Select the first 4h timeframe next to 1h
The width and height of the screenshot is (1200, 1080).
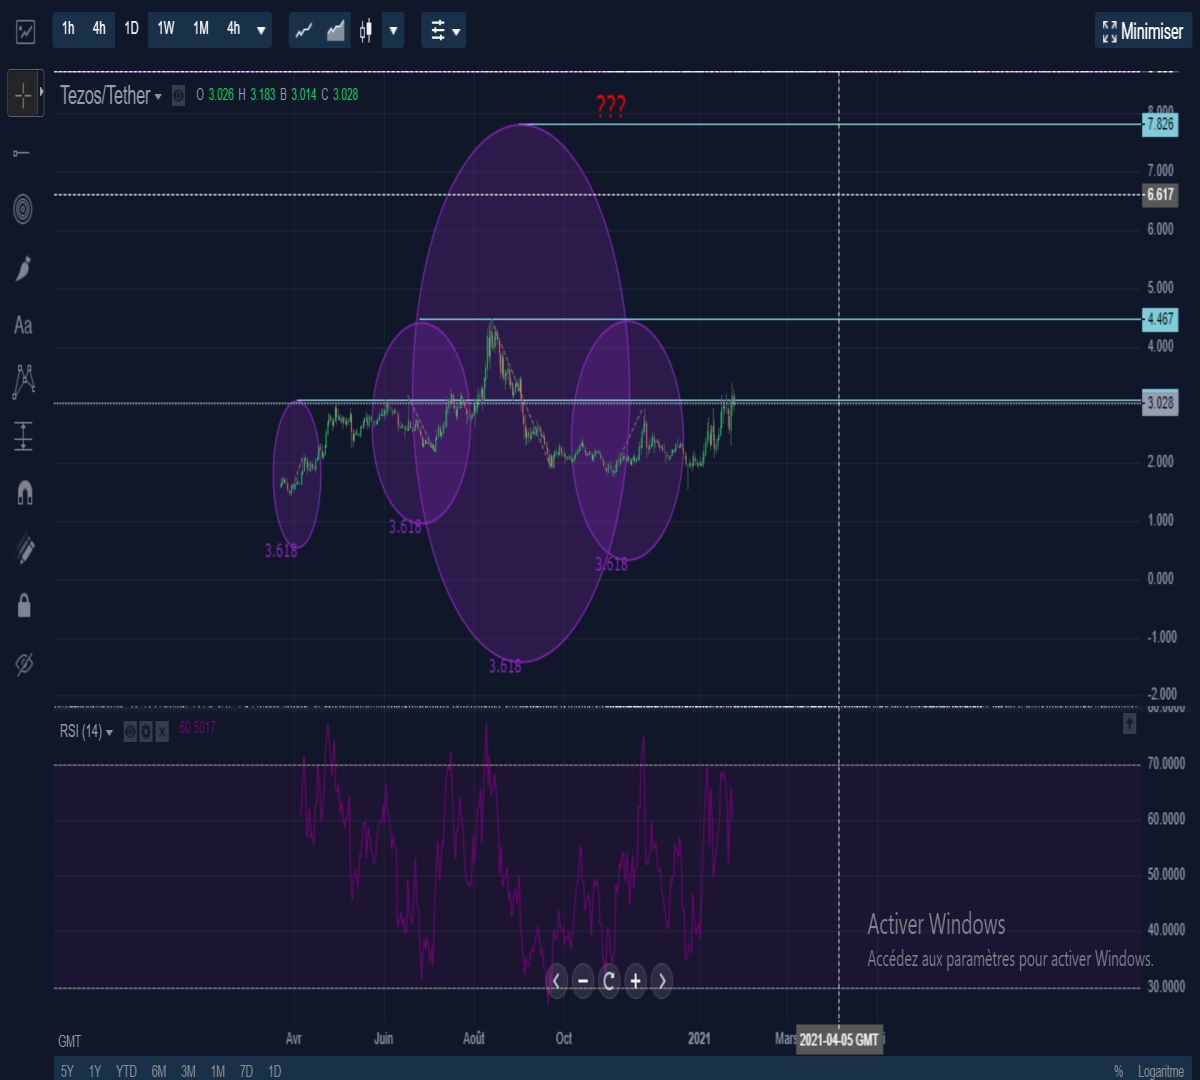99,29
